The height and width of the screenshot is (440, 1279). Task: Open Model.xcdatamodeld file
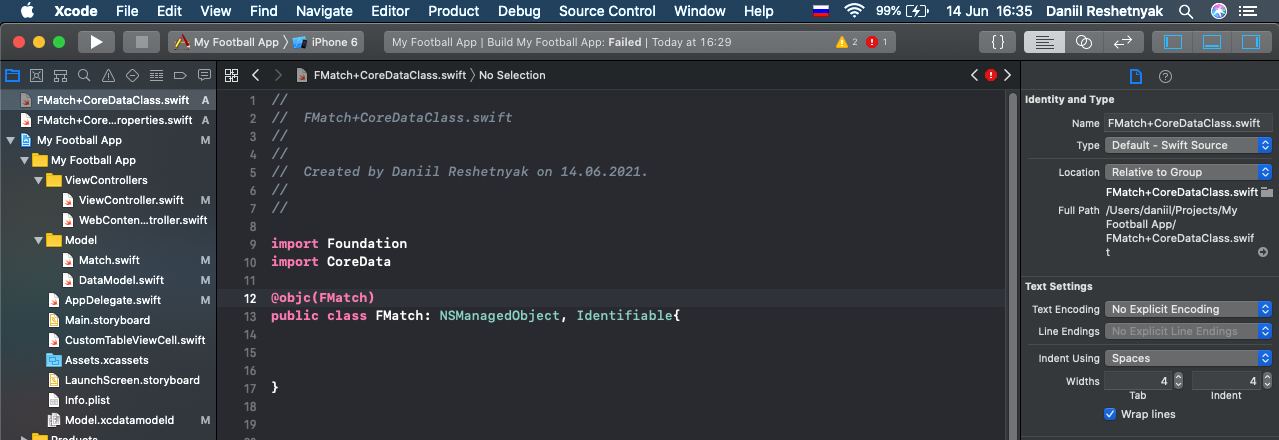111,420
